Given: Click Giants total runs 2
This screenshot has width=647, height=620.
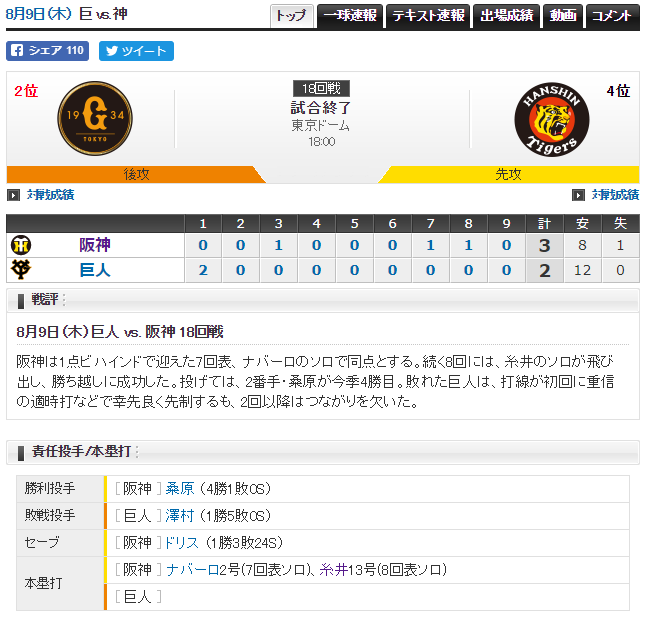Looking at the screenshot, I should pyautogui.click(x=545, y=270).
